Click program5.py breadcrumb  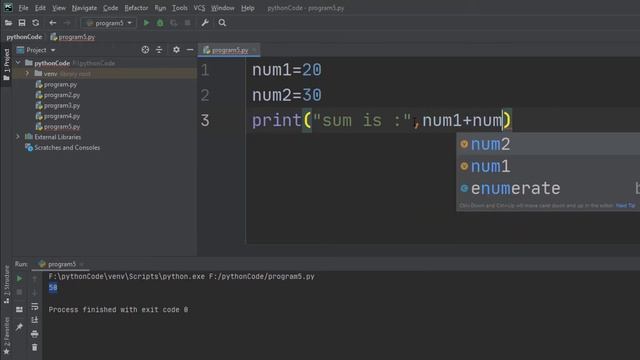[73, 37]
